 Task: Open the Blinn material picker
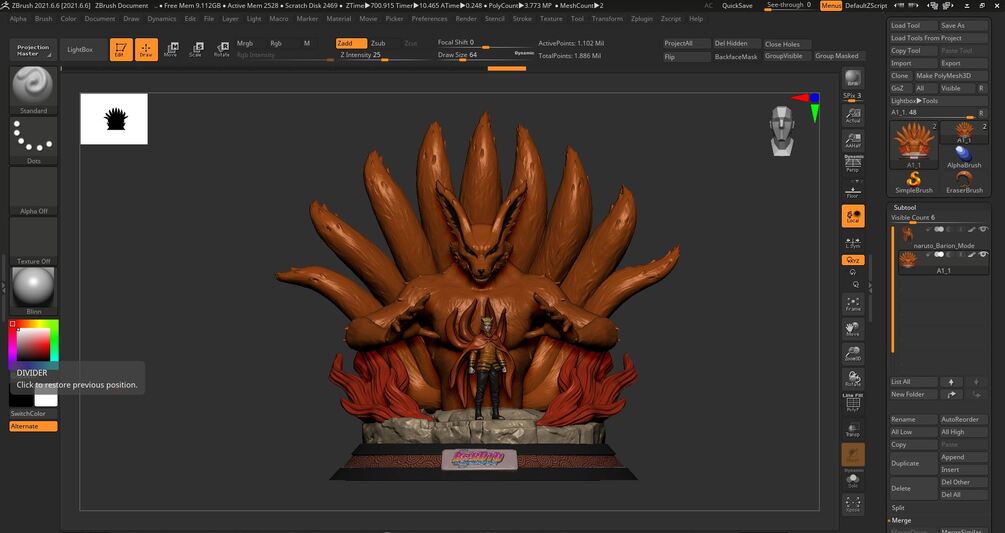pyautogui.click(x=33, y=291)
